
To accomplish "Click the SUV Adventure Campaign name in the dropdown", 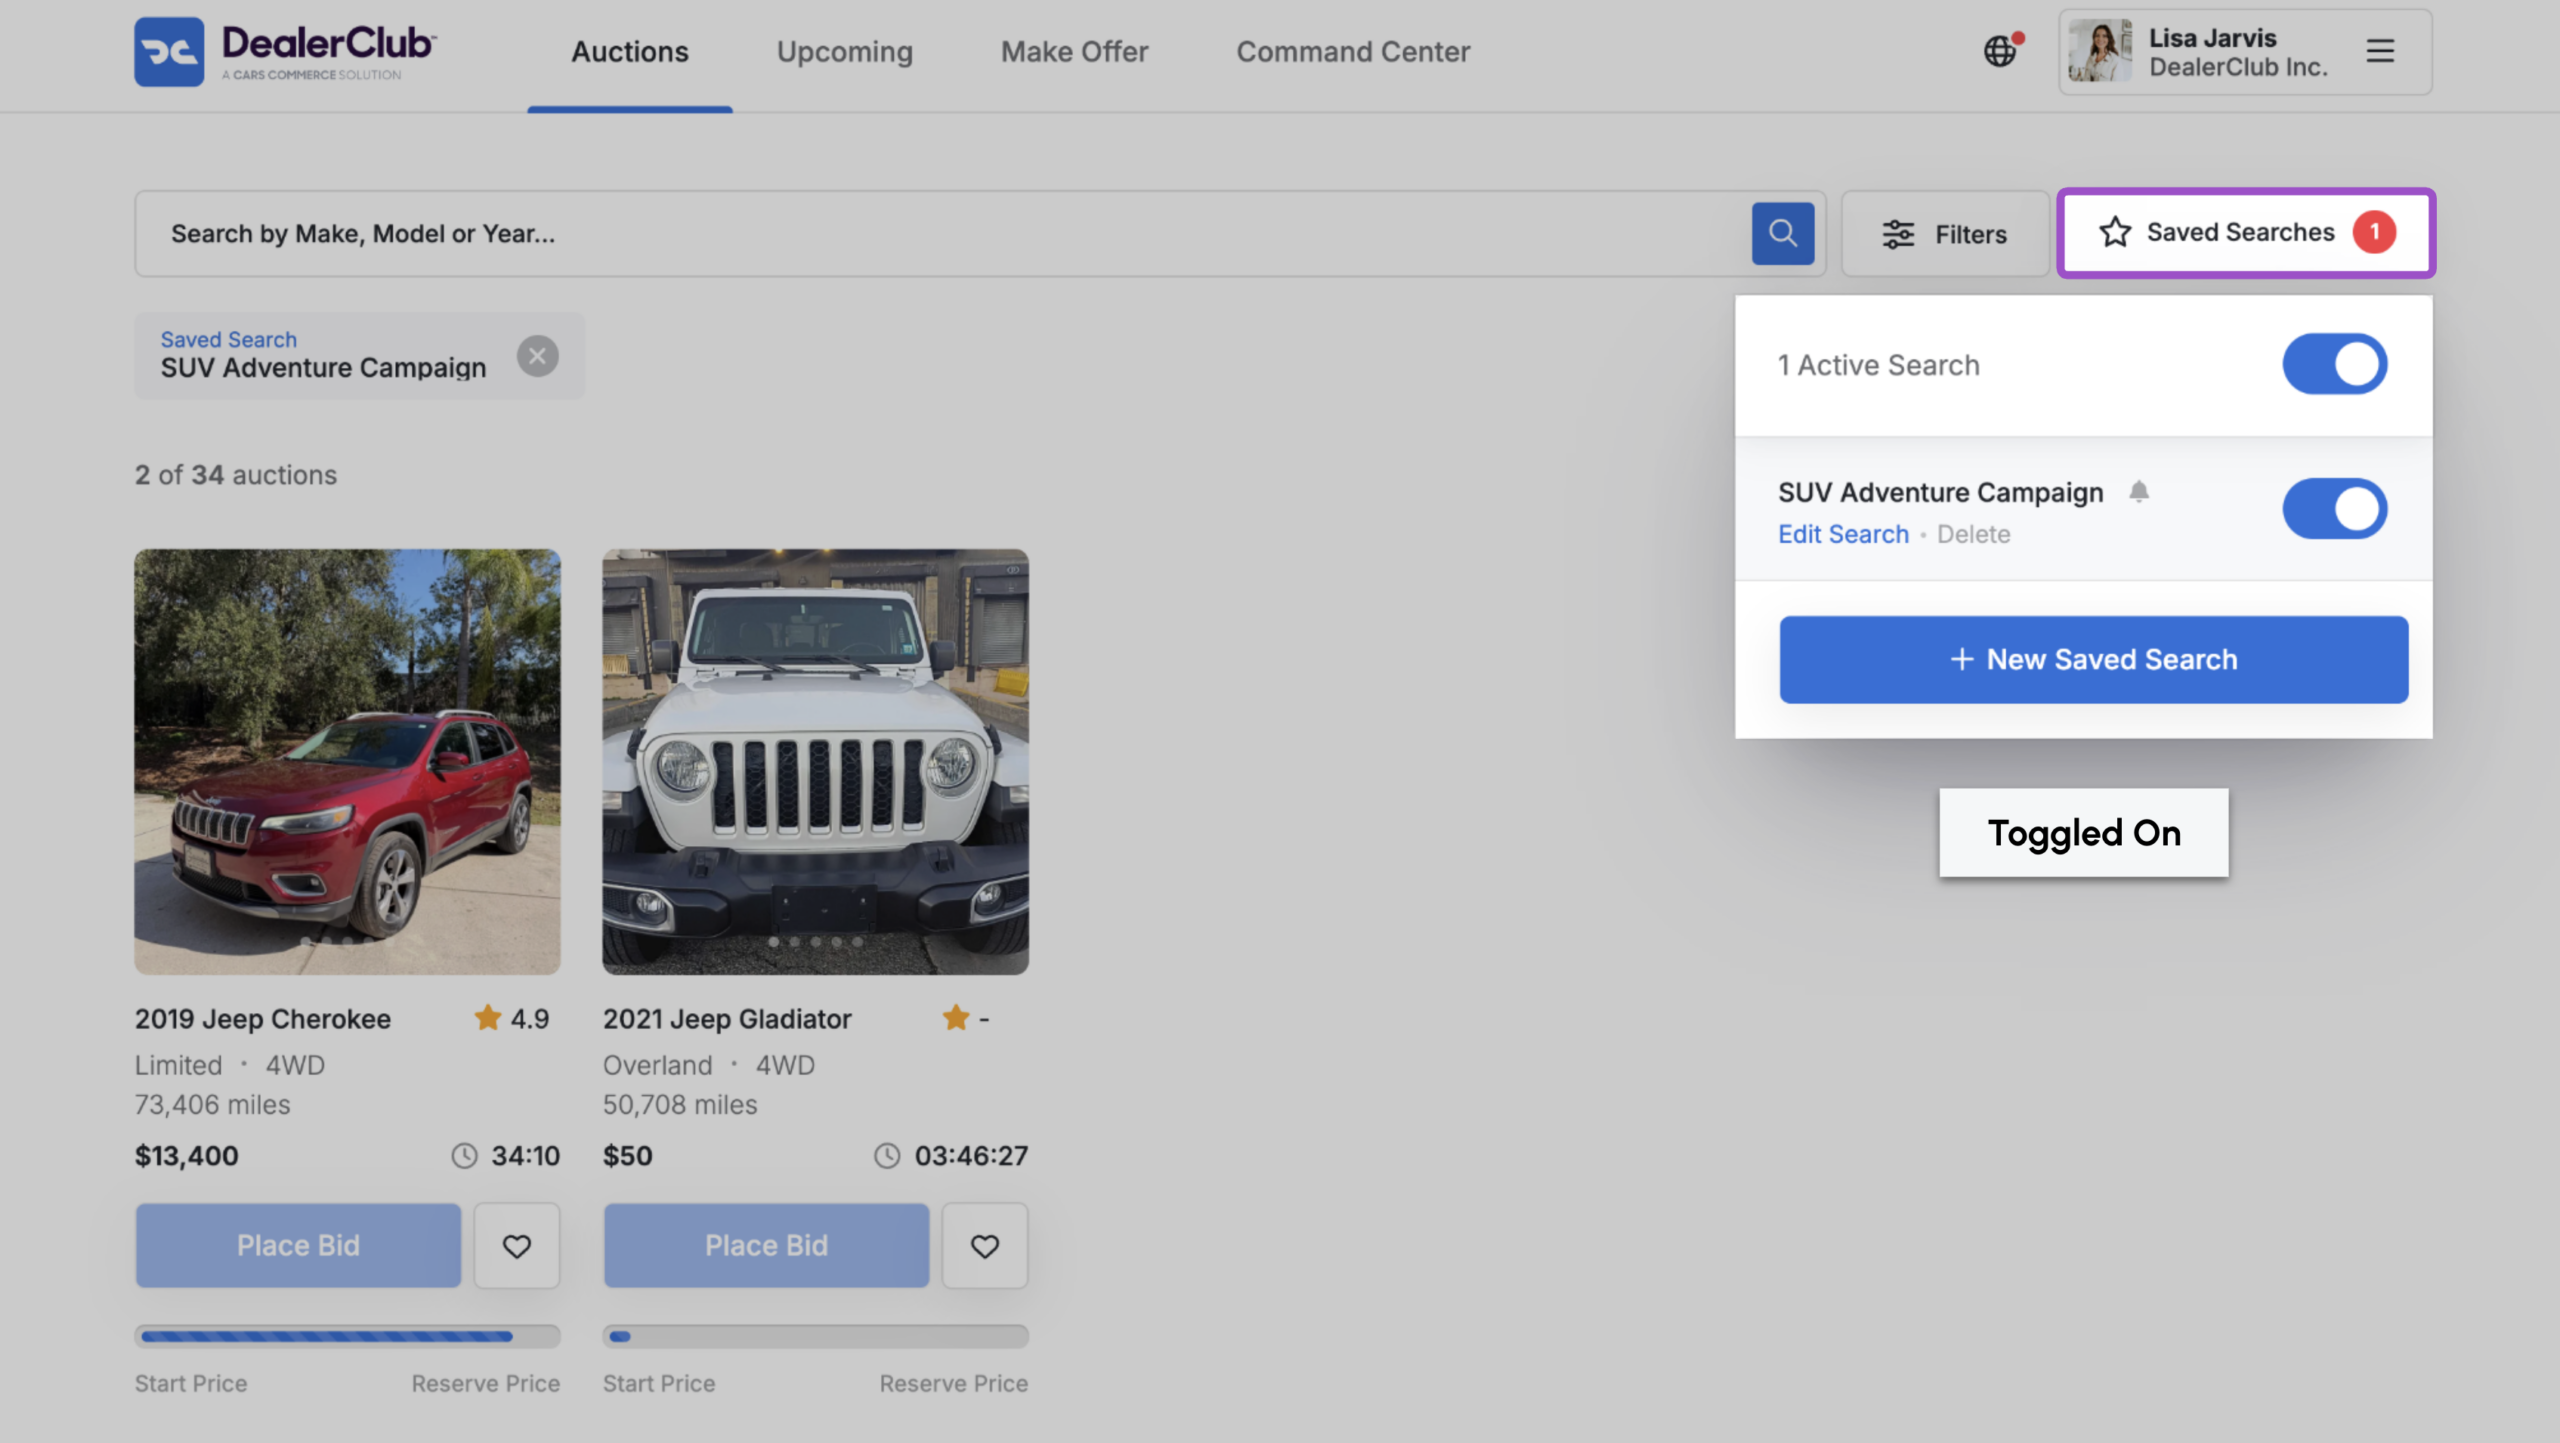I will click(1940, 492).
